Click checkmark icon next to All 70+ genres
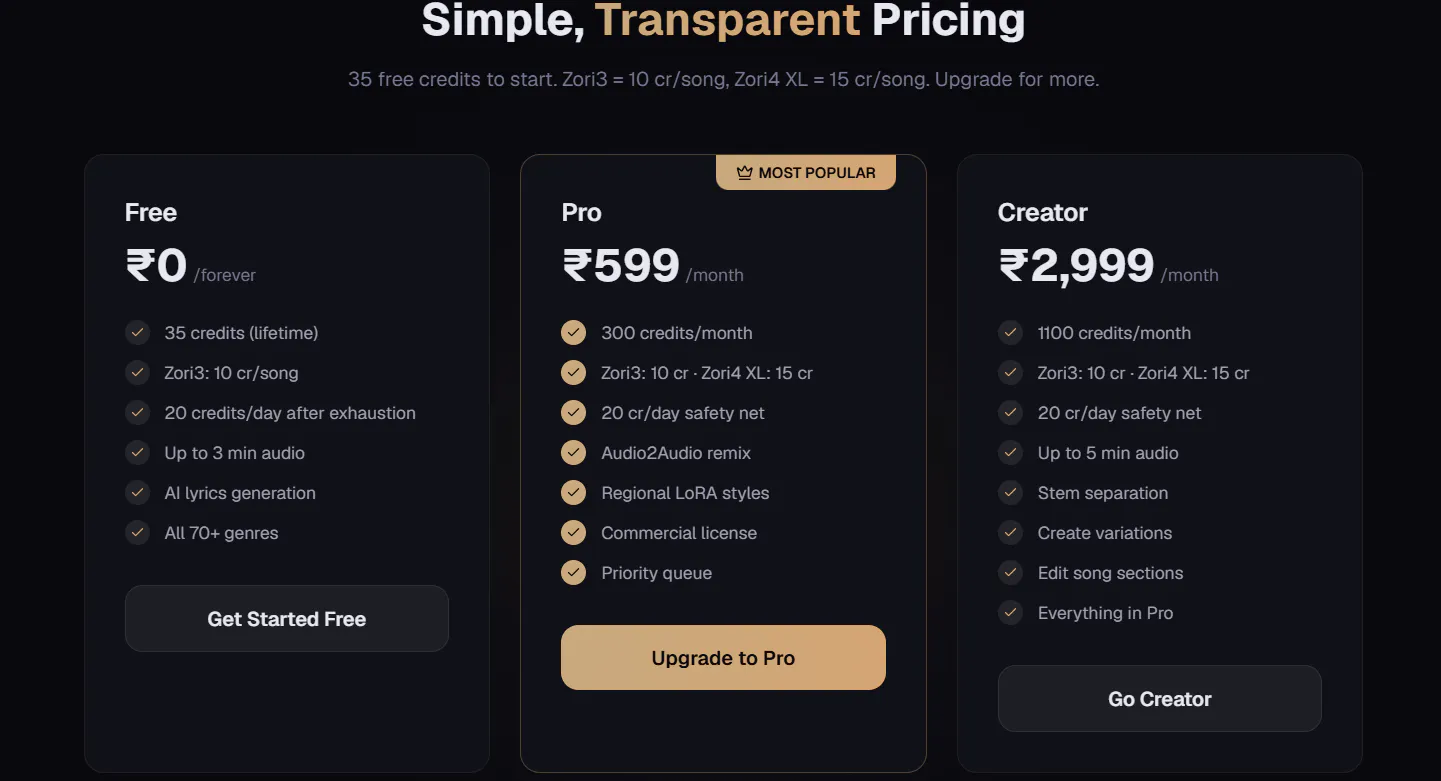The image size is (1441, 781). [137, 533]
